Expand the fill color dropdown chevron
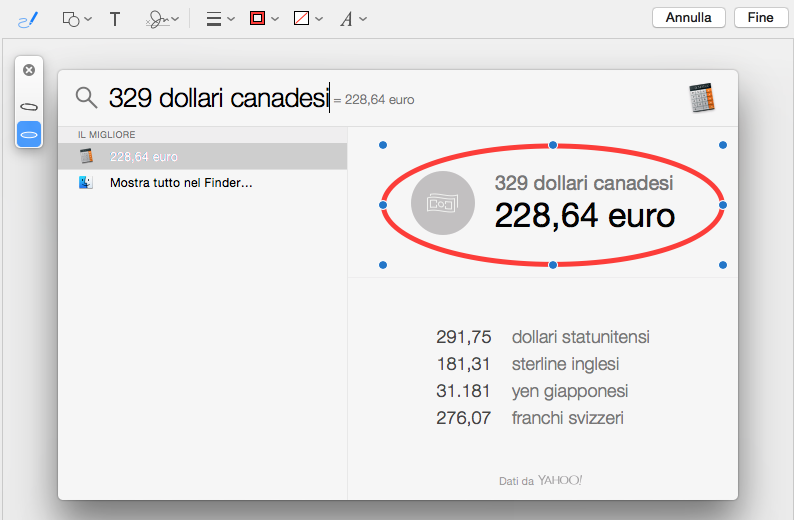Image resolution: width=794 pixels, height=520 pixels. point(319,19)
